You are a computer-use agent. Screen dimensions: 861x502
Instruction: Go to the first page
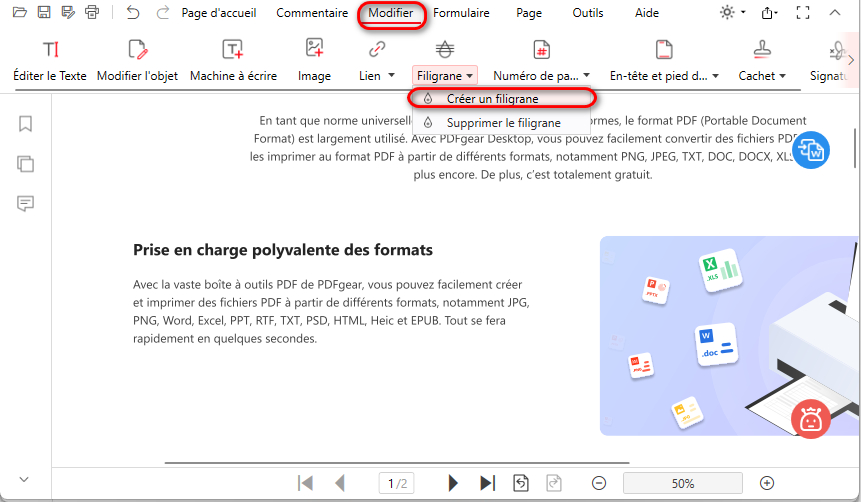[x=305, y=483]
